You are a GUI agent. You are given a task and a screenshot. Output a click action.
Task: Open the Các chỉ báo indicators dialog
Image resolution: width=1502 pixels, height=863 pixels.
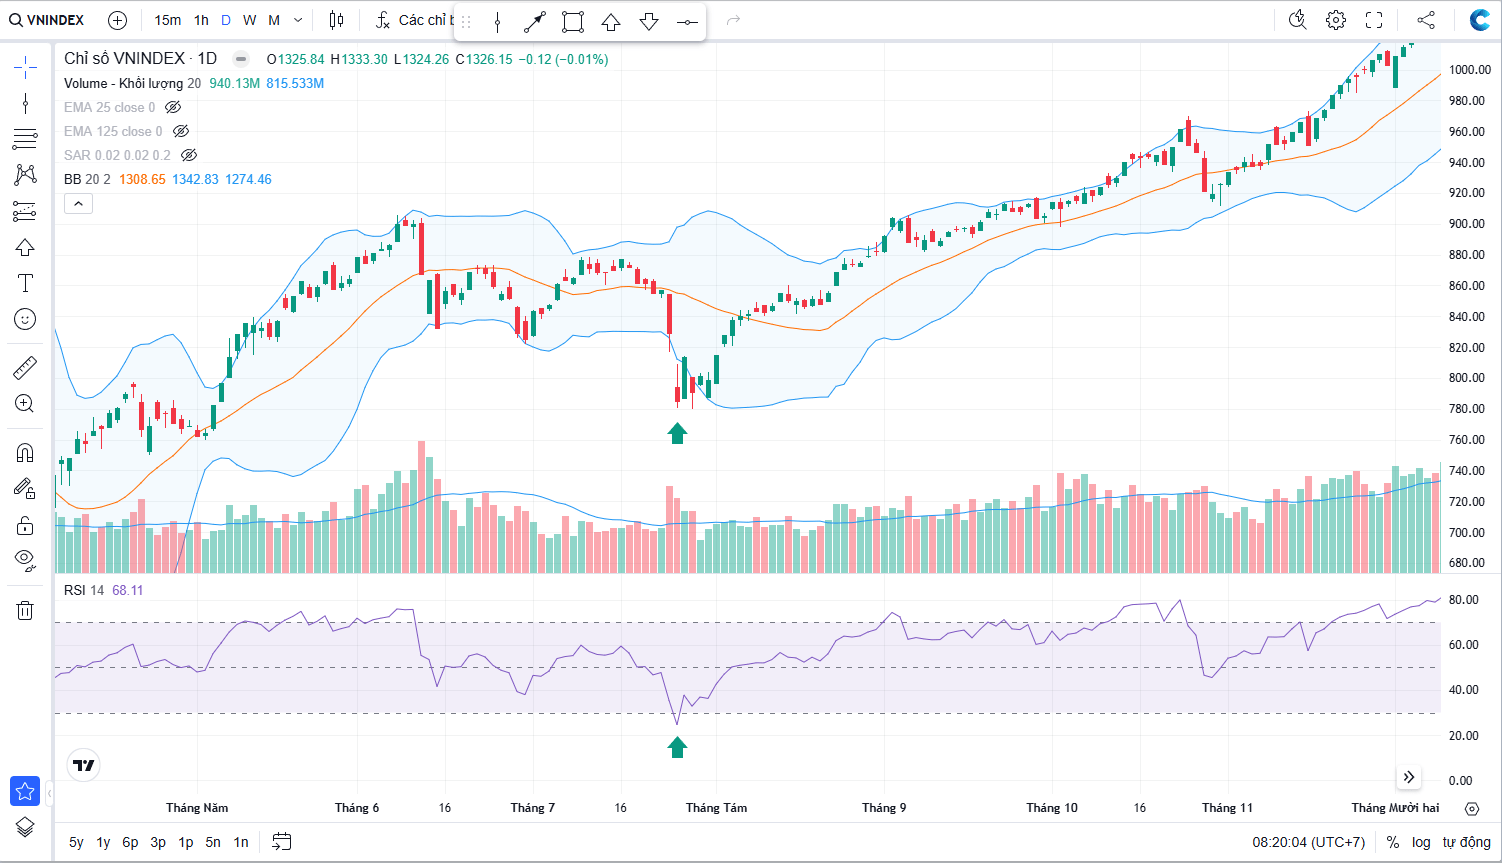[413, 20]
